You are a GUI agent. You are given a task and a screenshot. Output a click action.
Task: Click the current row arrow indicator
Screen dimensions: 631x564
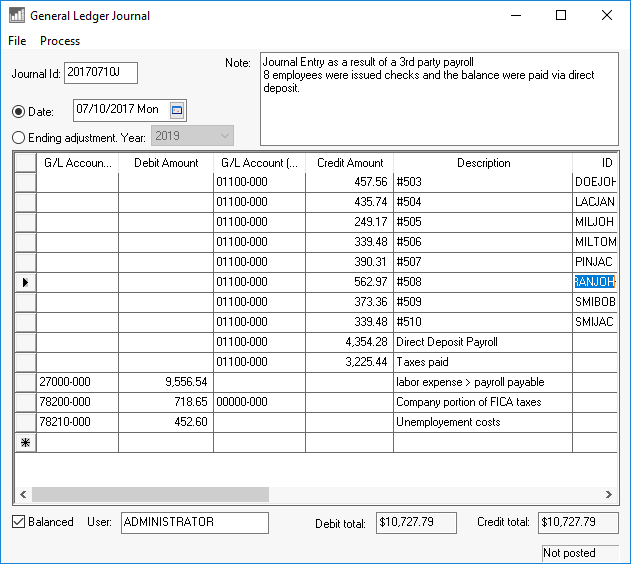25,282
